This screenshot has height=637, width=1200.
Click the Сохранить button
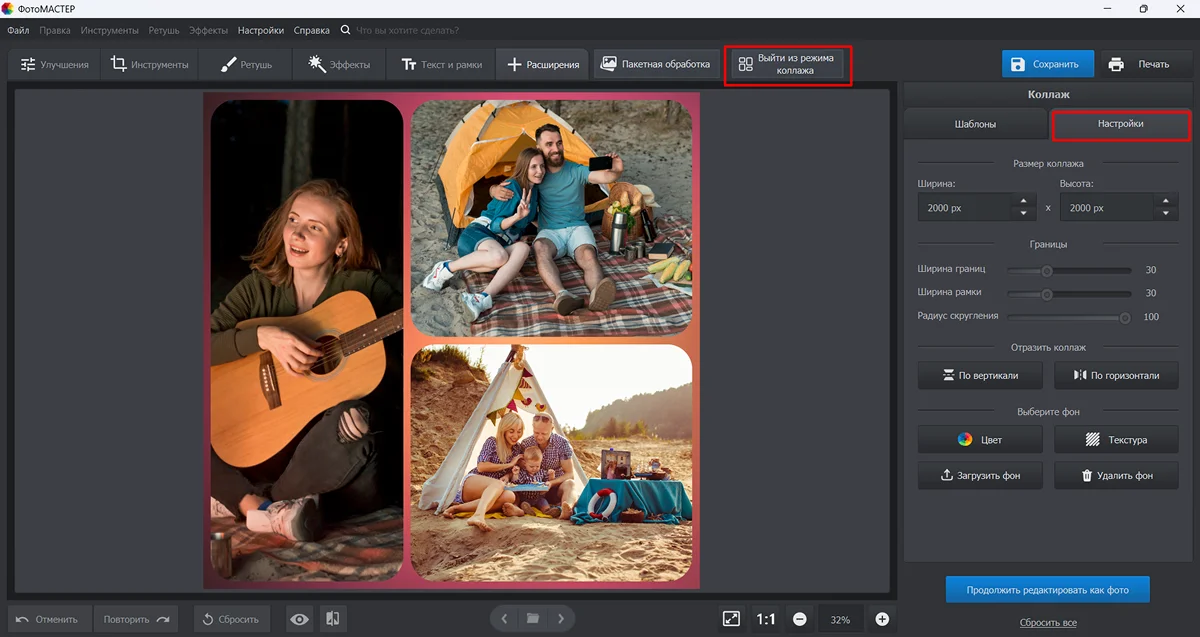[x=1047, y=64]
